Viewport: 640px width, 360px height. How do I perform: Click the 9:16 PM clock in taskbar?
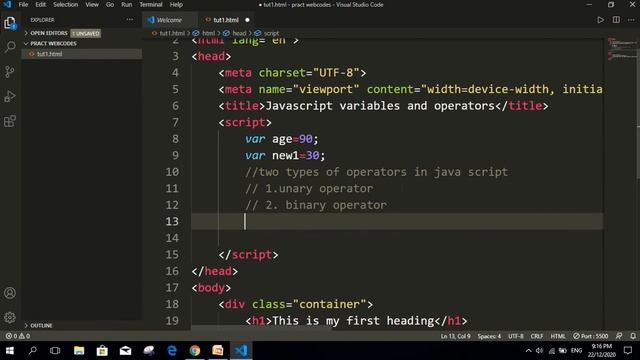[602, 347]
